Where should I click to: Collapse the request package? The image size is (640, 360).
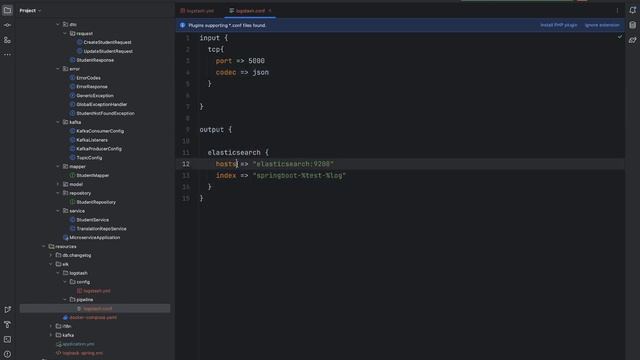pos(64,33)
